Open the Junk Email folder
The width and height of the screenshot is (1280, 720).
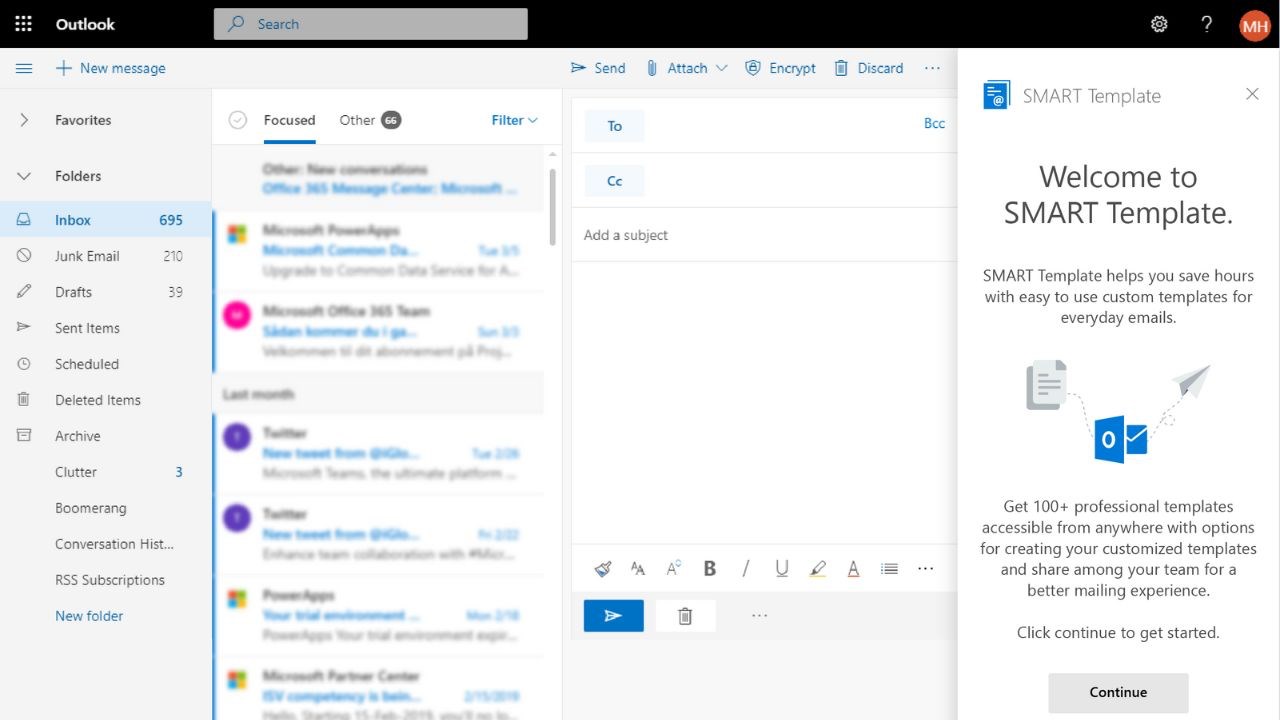click(106, 256)
